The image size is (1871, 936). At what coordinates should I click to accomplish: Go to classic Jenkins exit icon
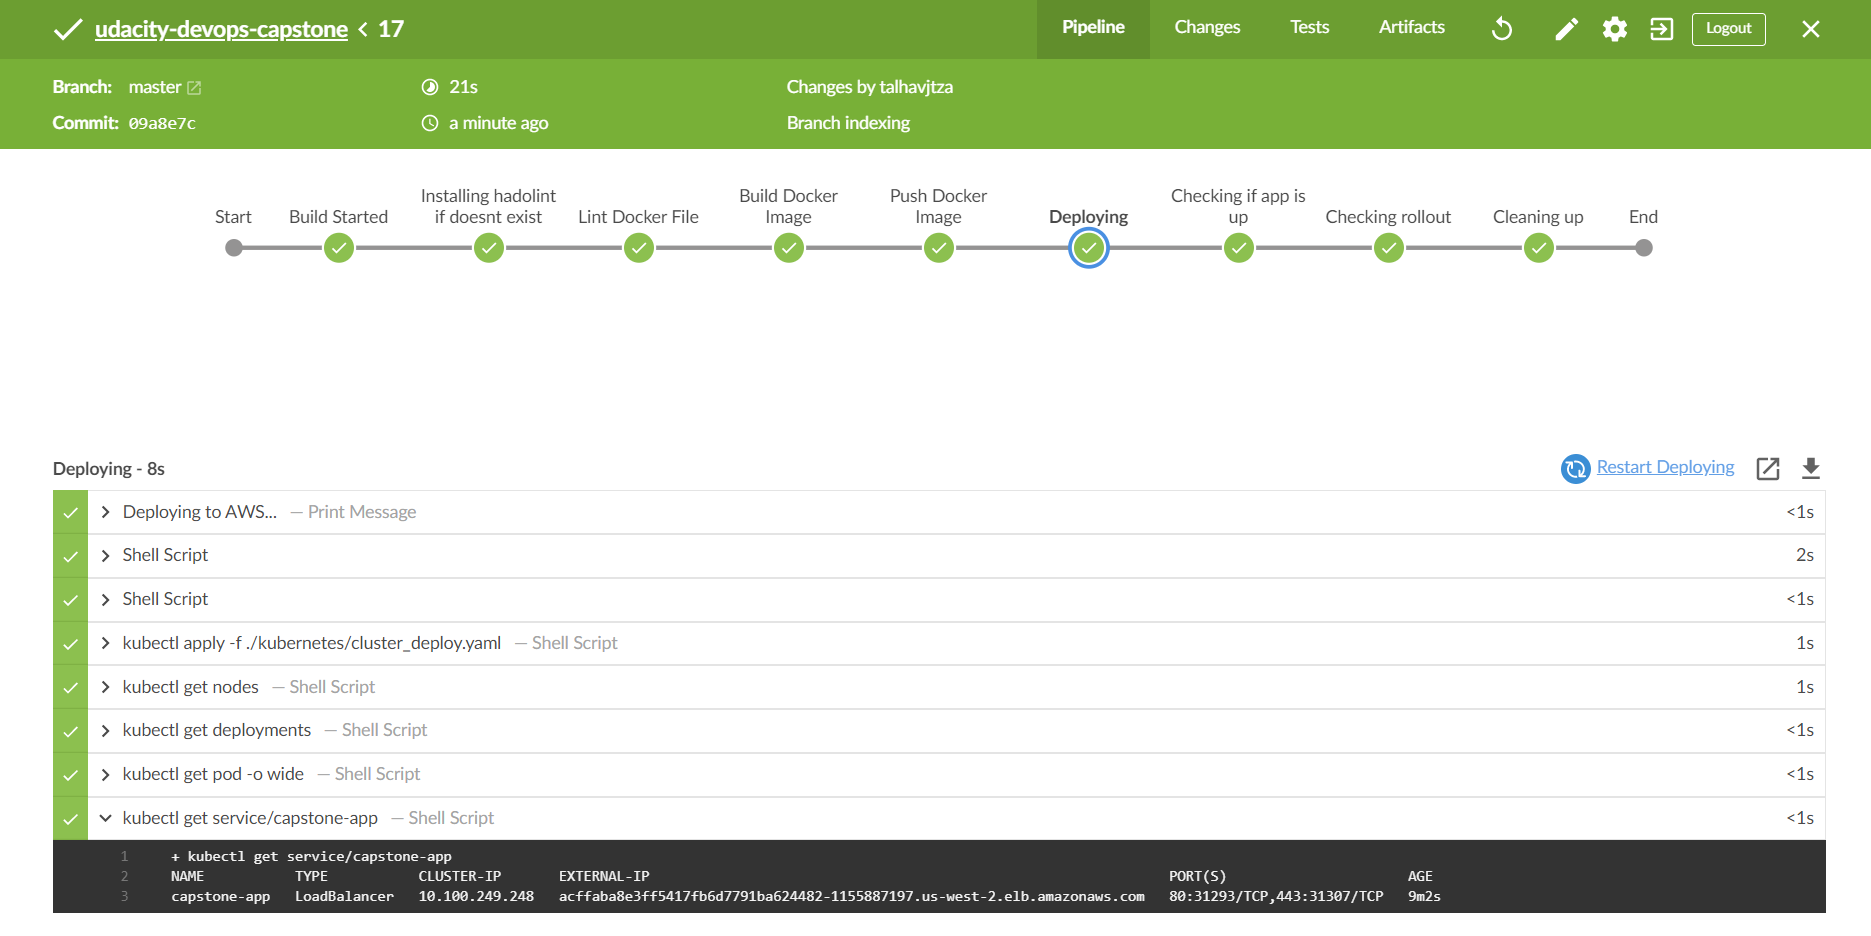click(x=1661, y=29)
